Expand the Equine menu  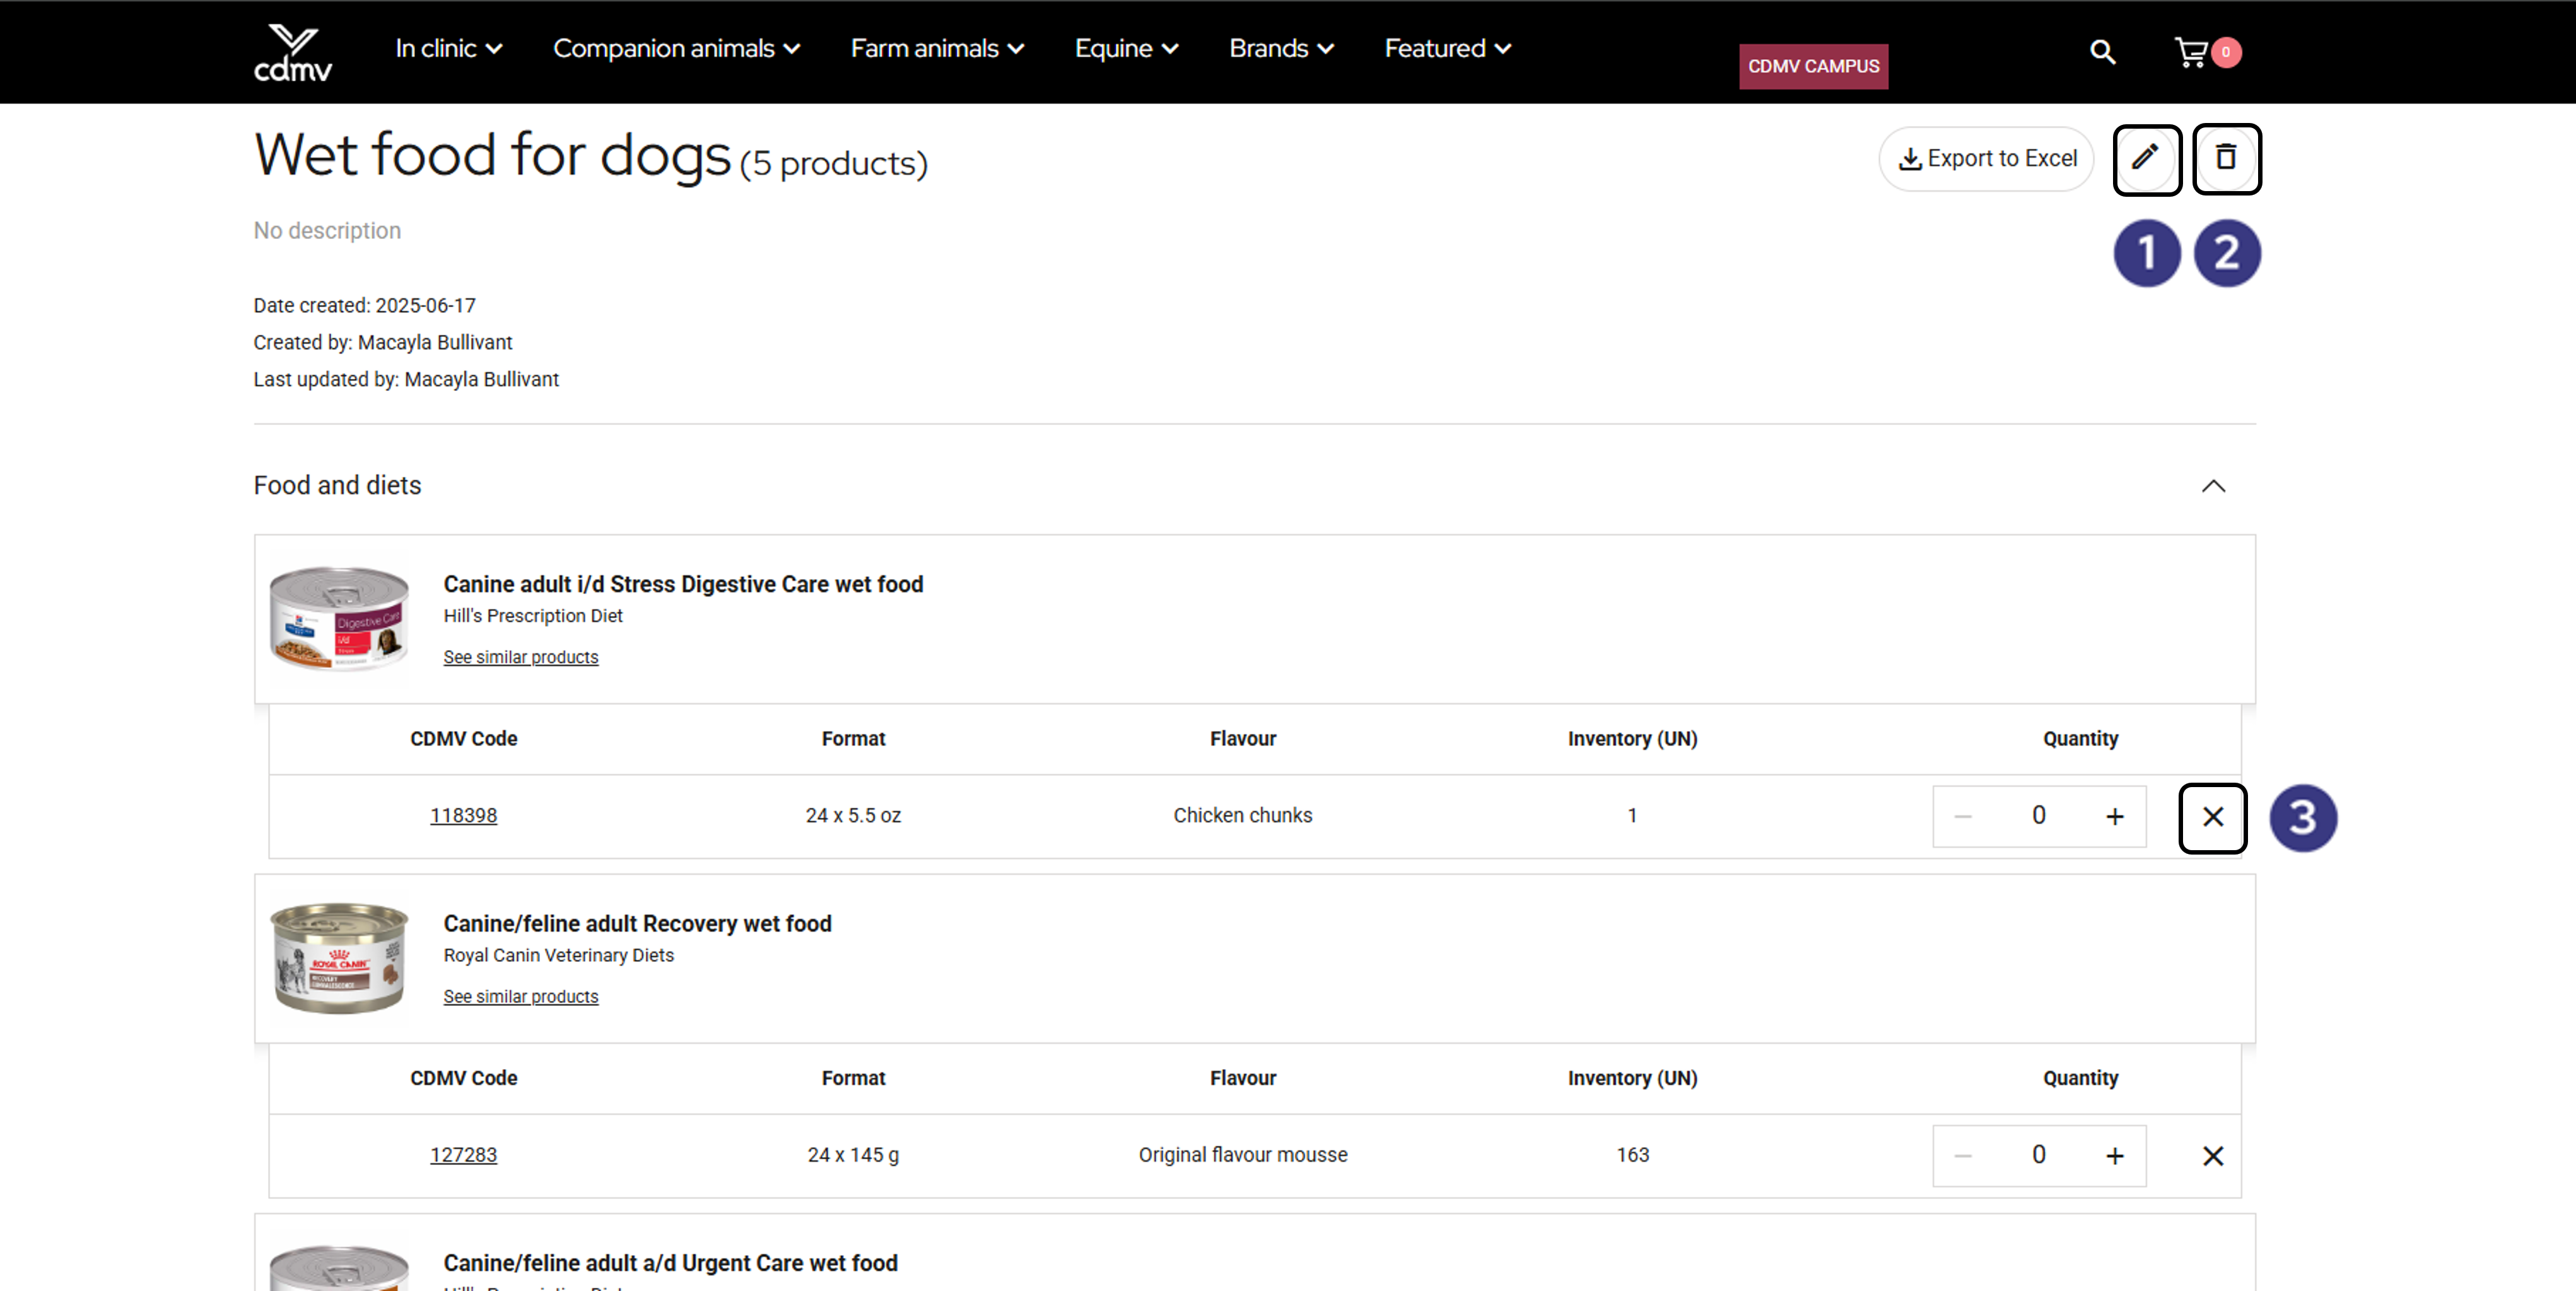pos(1126,48)
